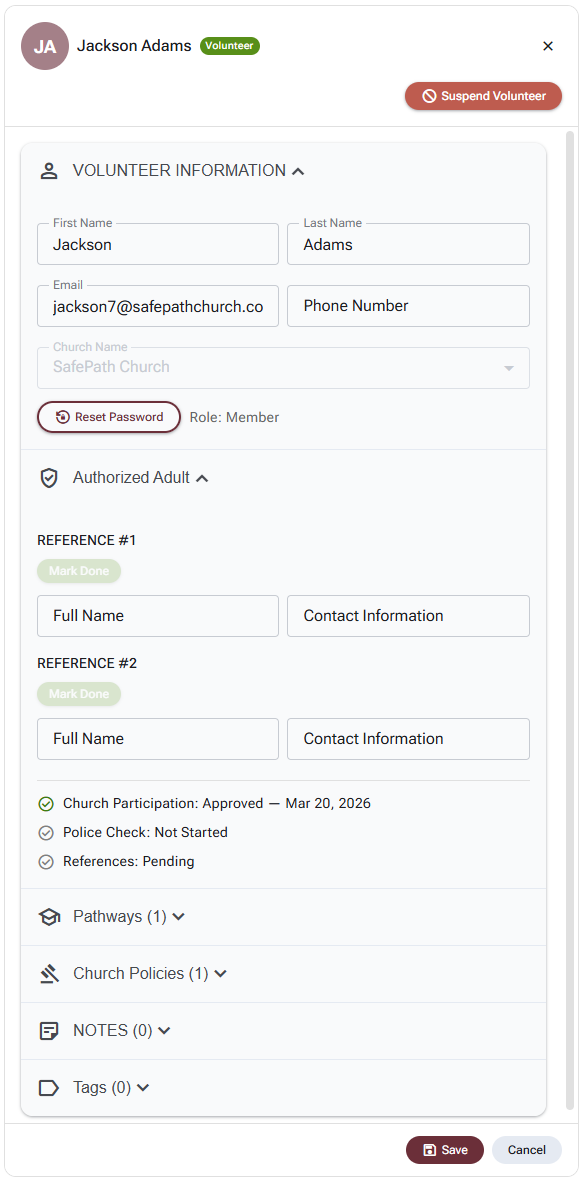The height and width of the screenshot is (1182, 584).
Task: Click the Phone Number input field
Action: [408, 306]
